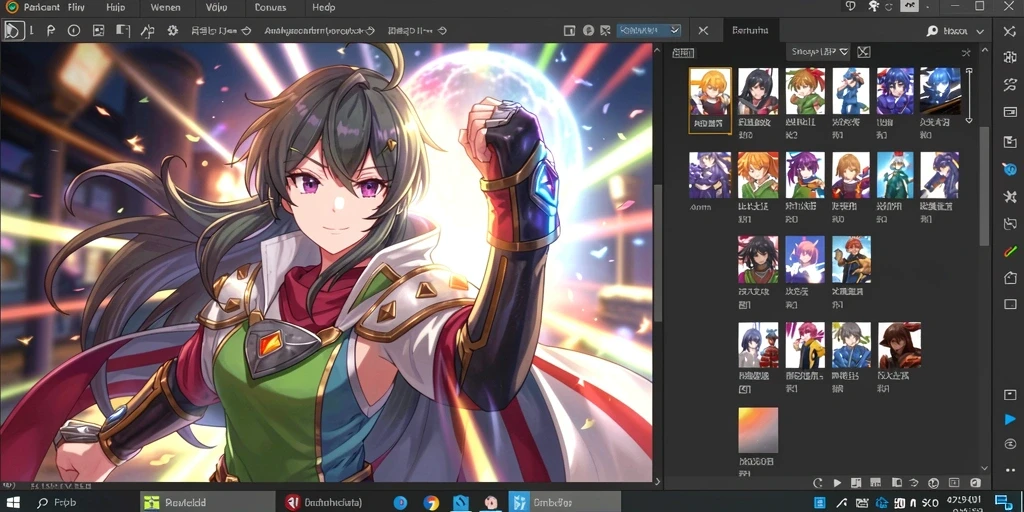Click the app logo in title bar

pos(11,7)
